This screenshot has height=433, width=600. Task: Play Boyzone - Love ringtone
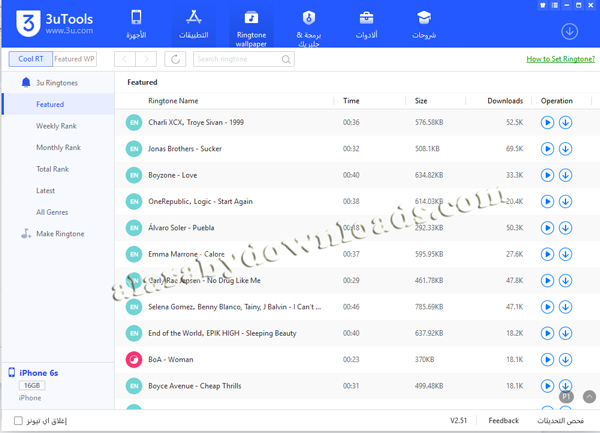[547, 175]
